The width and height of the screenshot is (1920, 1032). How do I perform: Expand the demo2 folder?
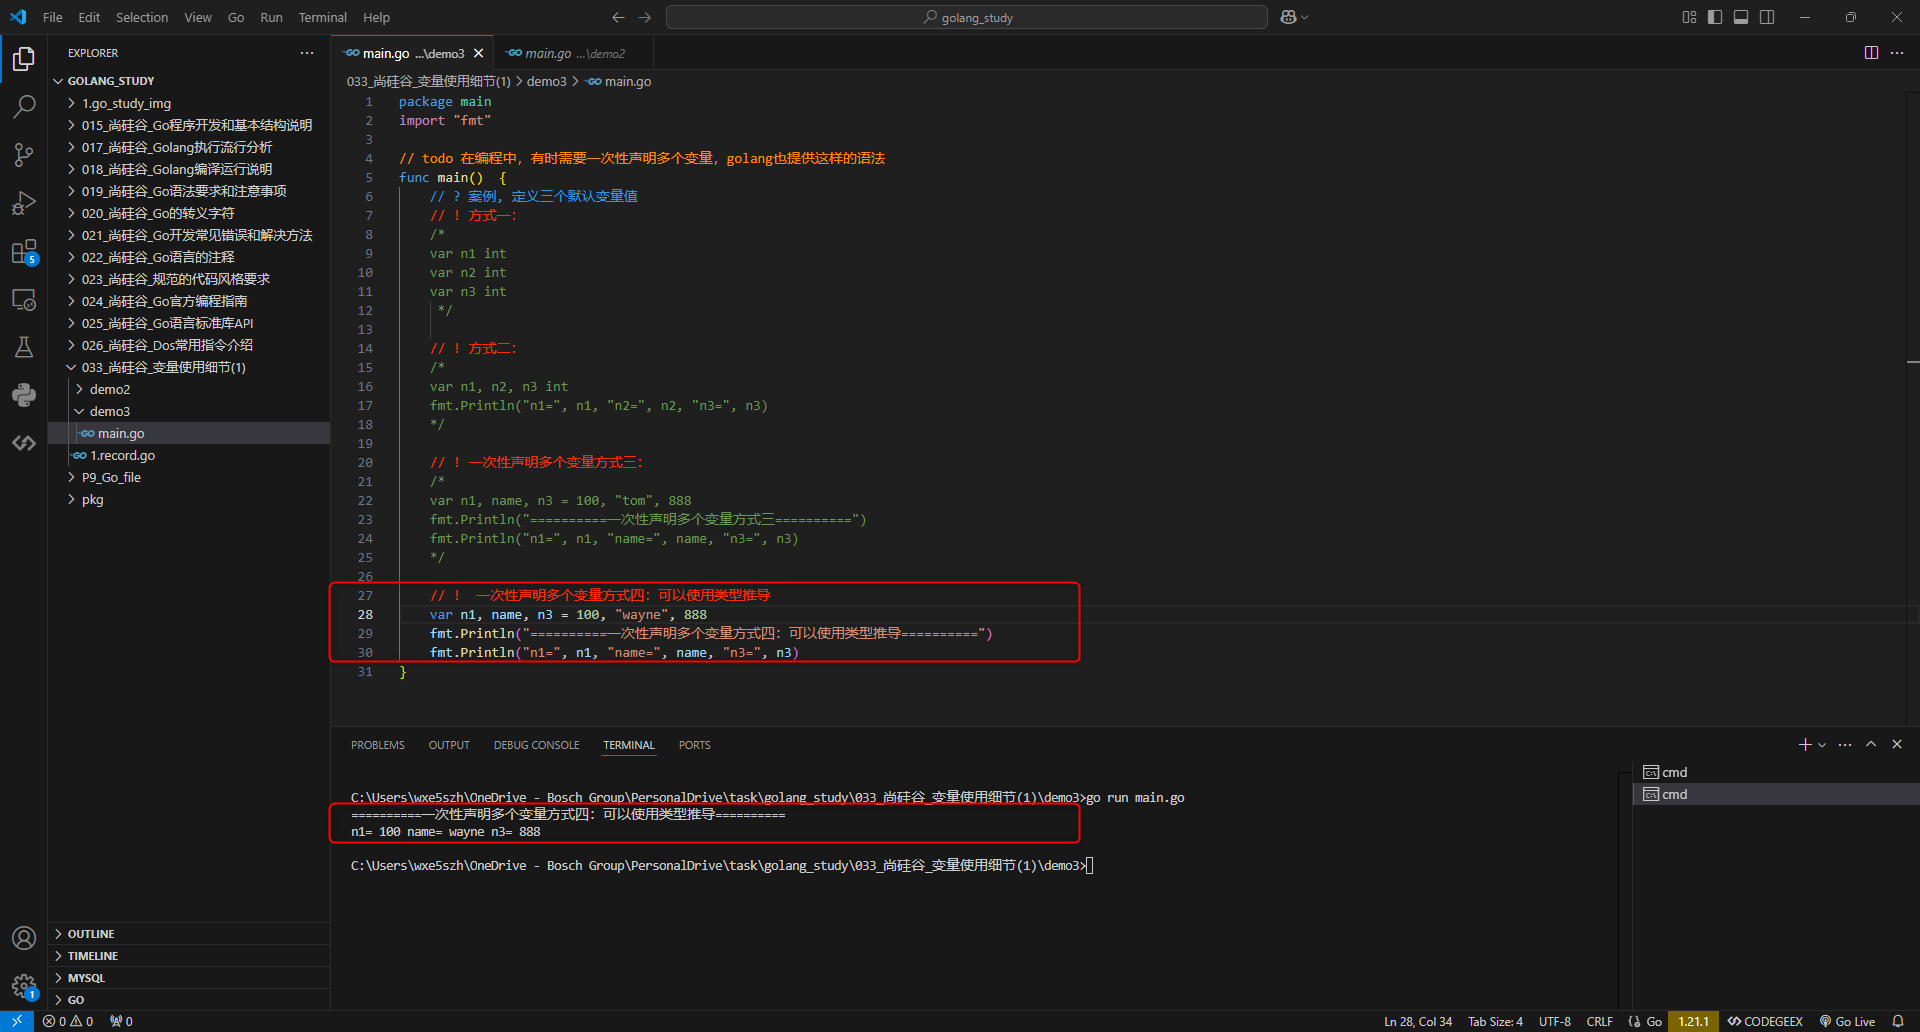110,389
